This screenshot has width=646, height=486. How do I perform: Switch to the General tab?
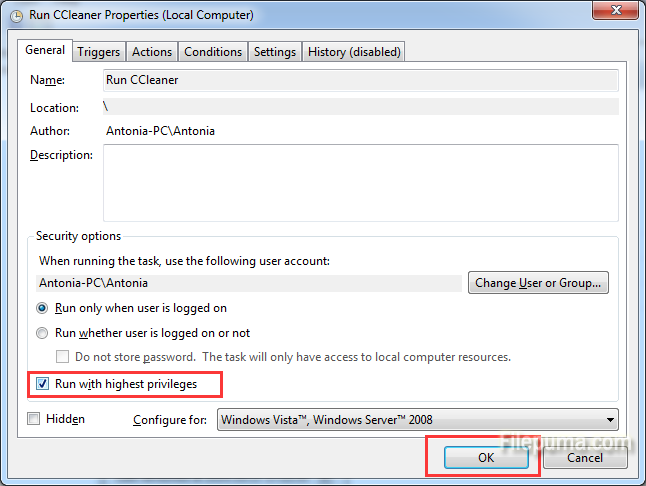pyautogui.click(x=45, y=50)
